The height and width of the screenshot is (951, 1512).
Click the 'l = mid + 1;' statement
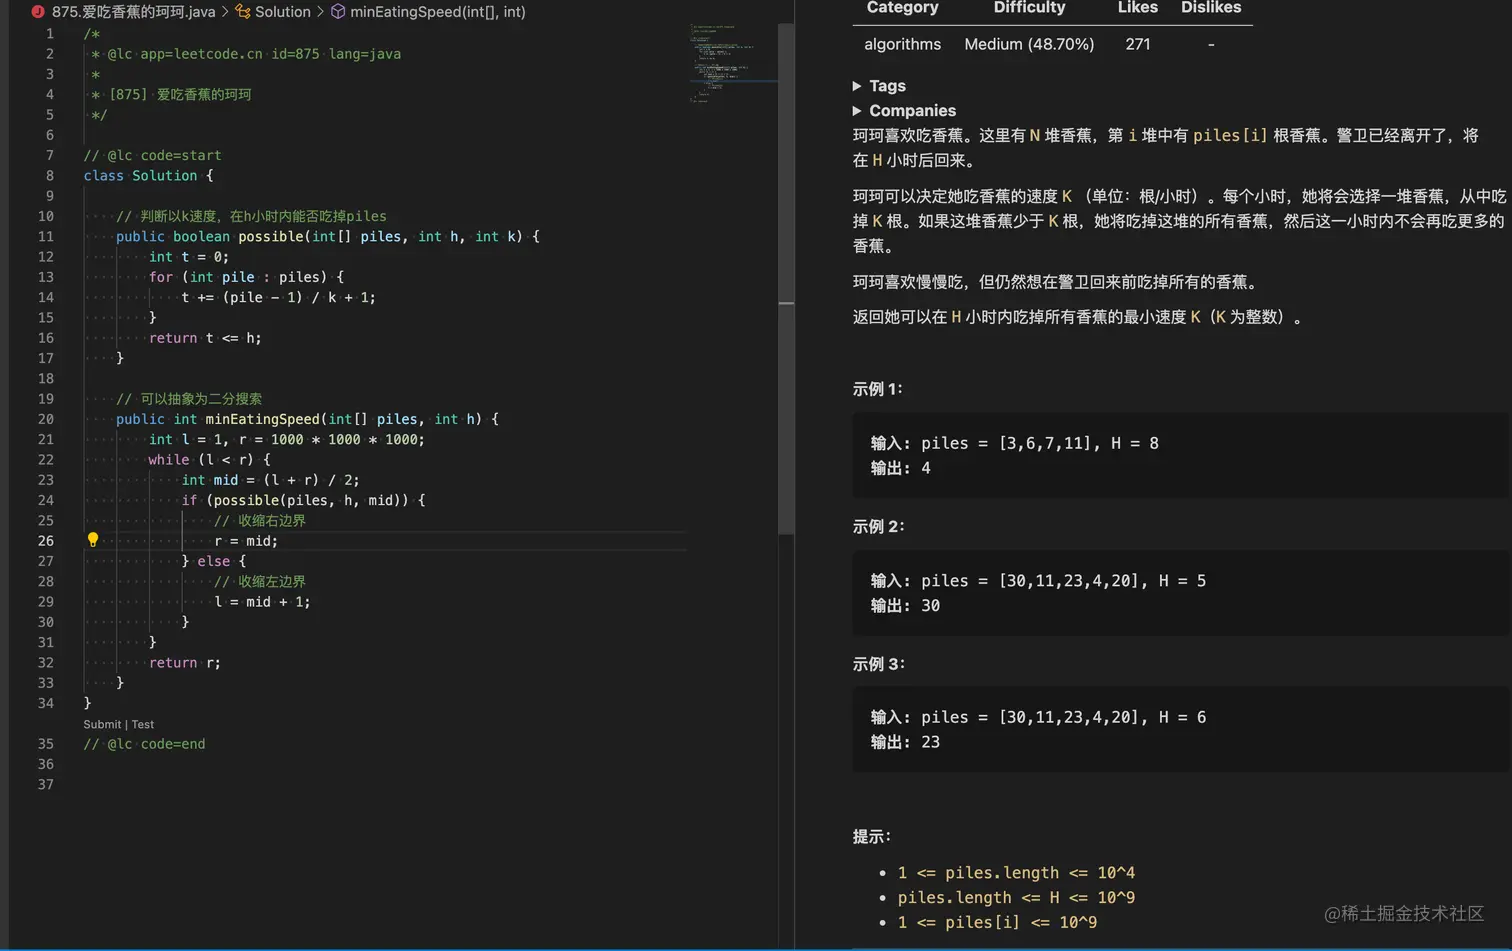(262, 602)
